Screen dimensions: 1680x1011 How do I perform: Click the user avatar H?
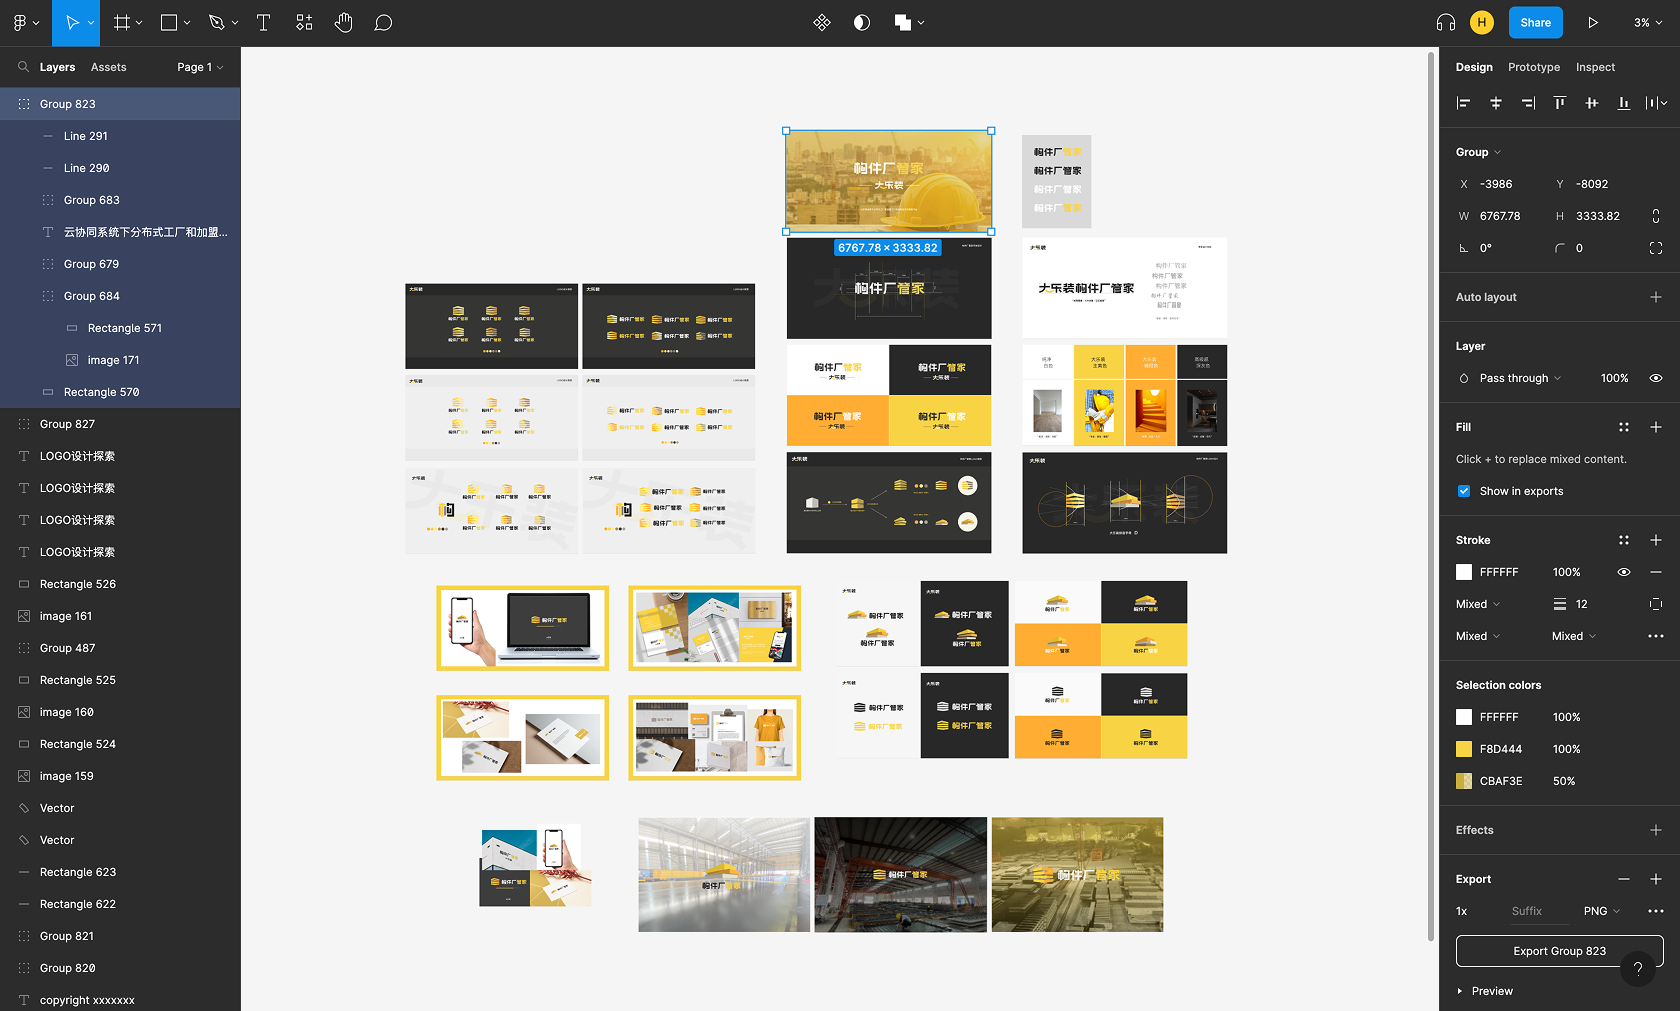click(1482, 23)
